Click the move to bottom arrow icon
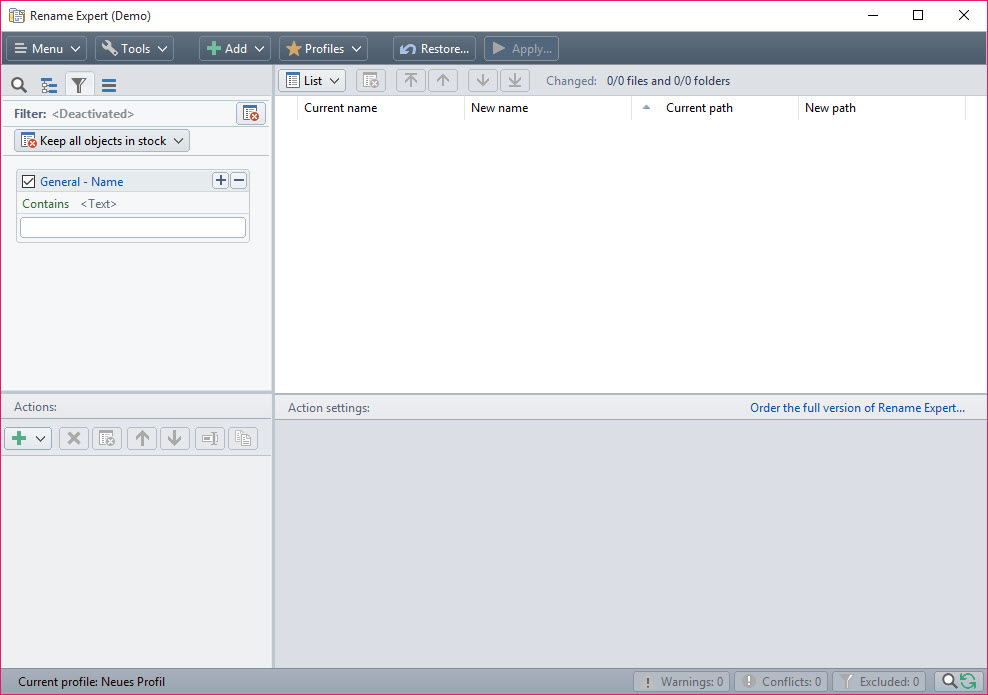The image size is (988, 695). (x=515, y=81)
